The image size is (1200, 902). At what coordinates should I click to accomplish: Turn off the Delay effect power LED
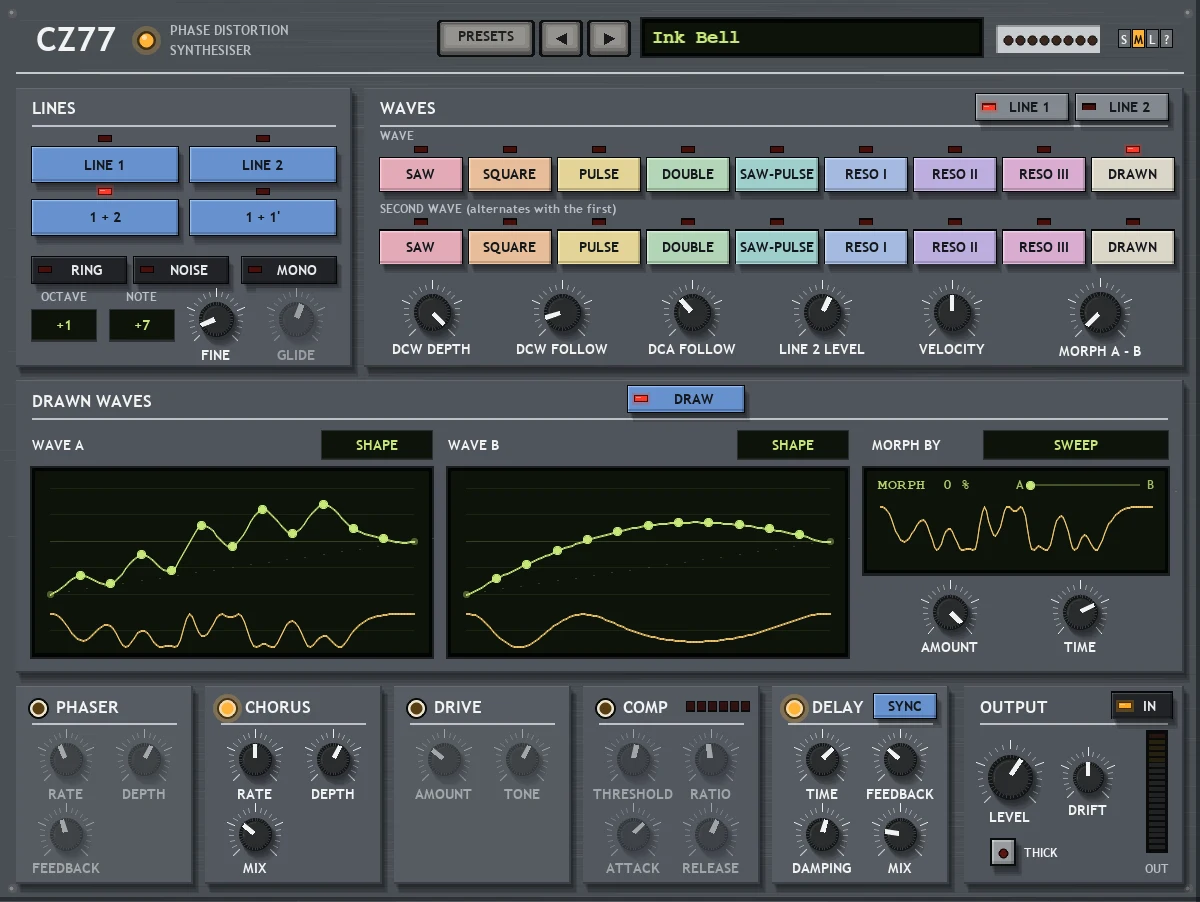point(795,708)
